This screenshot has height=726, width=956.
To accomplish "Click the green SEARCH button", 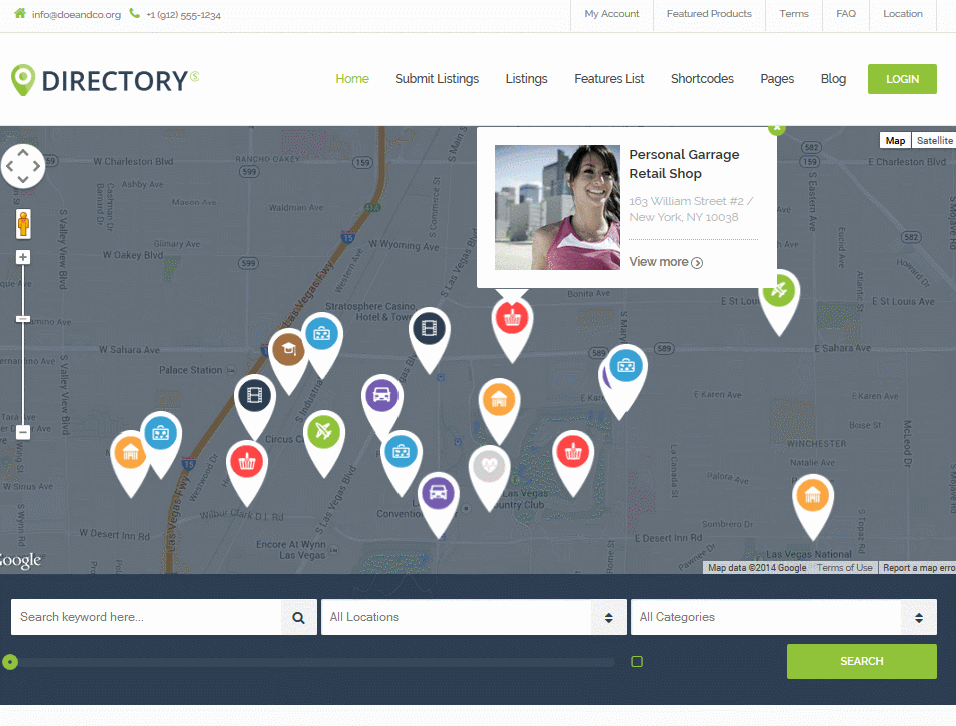I will coord(861,661).
